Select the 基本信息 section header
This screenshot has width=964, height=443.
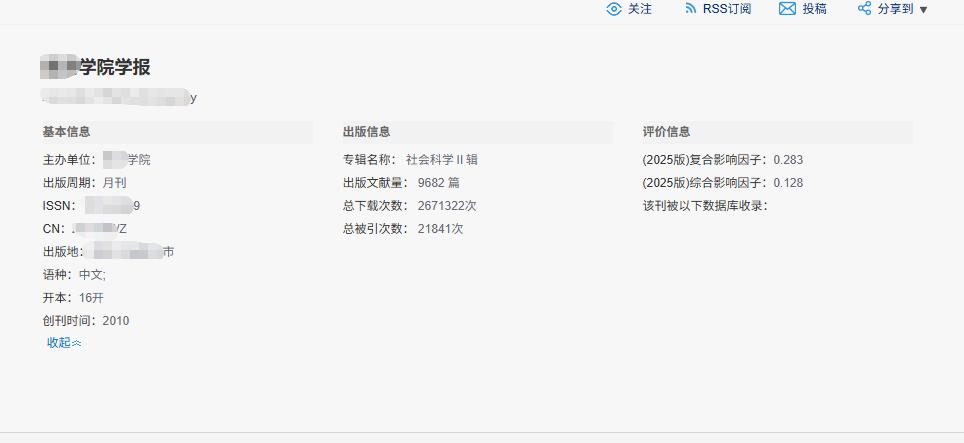click(x=66, y=131)
